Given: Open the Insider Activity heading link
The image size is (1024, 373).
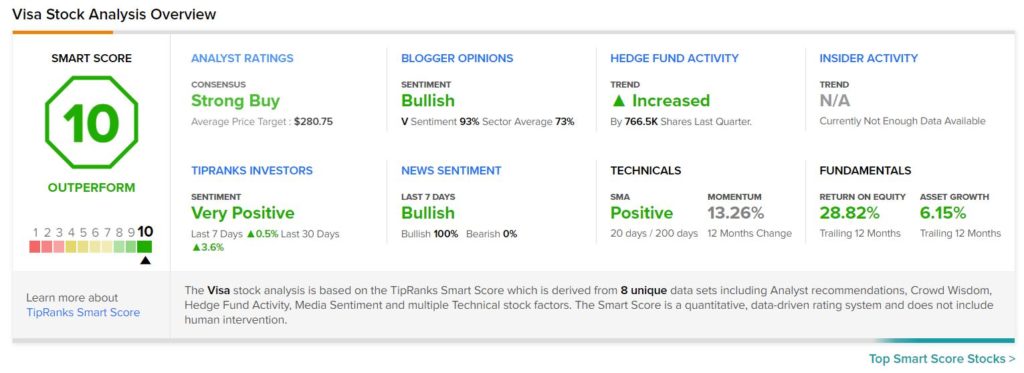Looking at the screenshot, I should coord(869,58).
